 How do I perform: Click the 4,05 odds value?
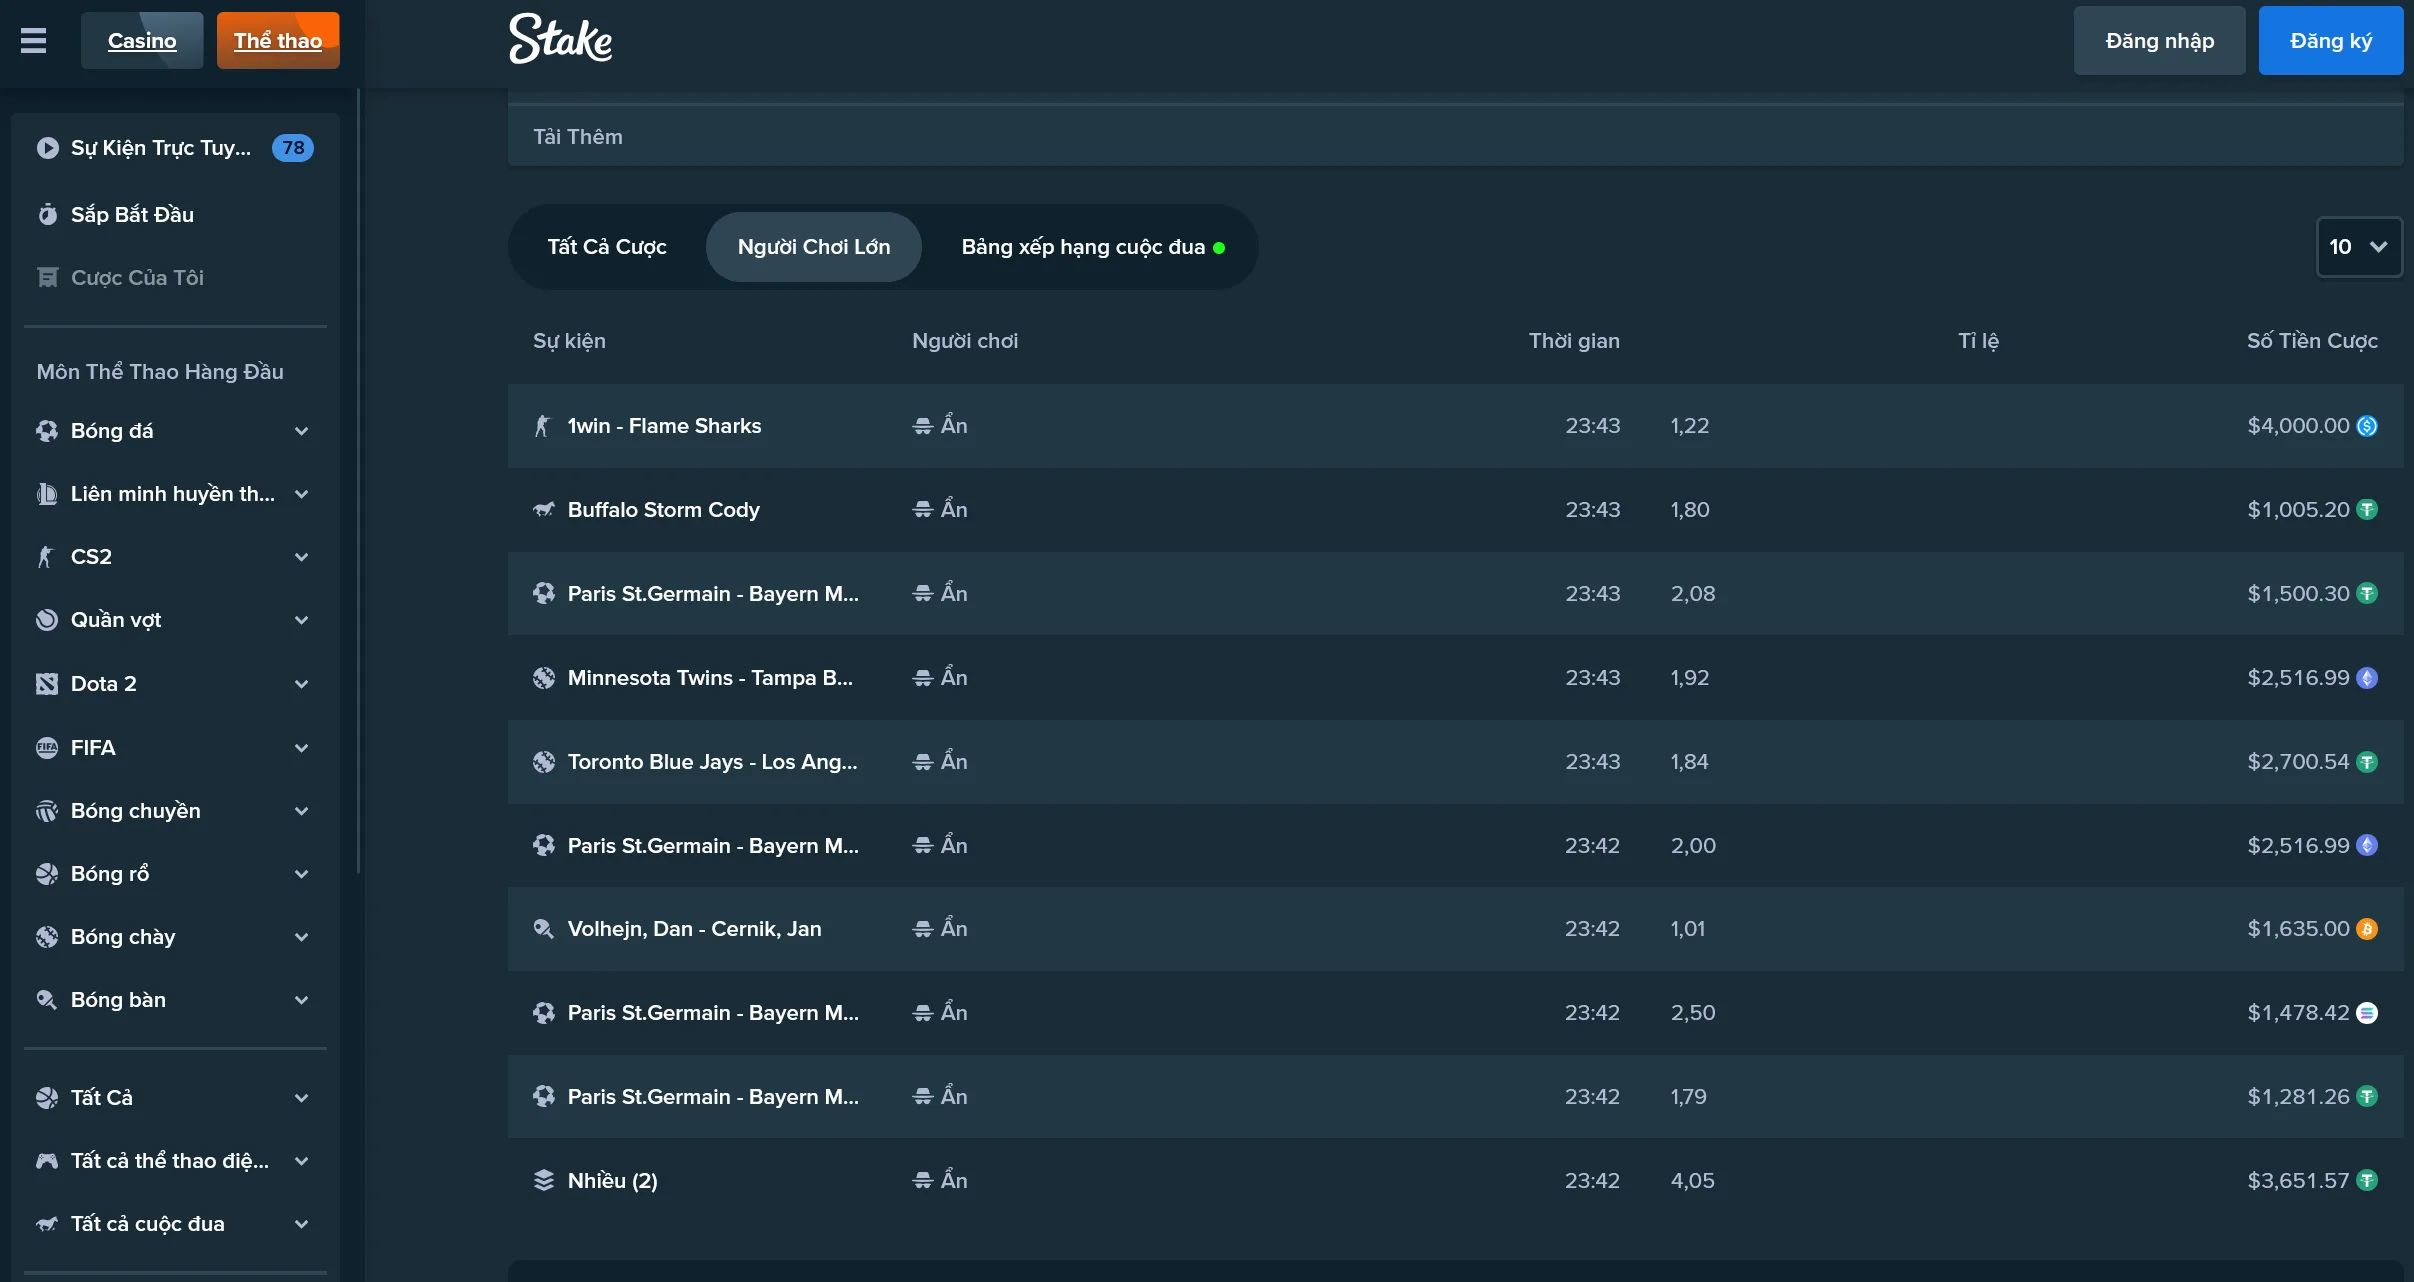click(1692, 1181)
